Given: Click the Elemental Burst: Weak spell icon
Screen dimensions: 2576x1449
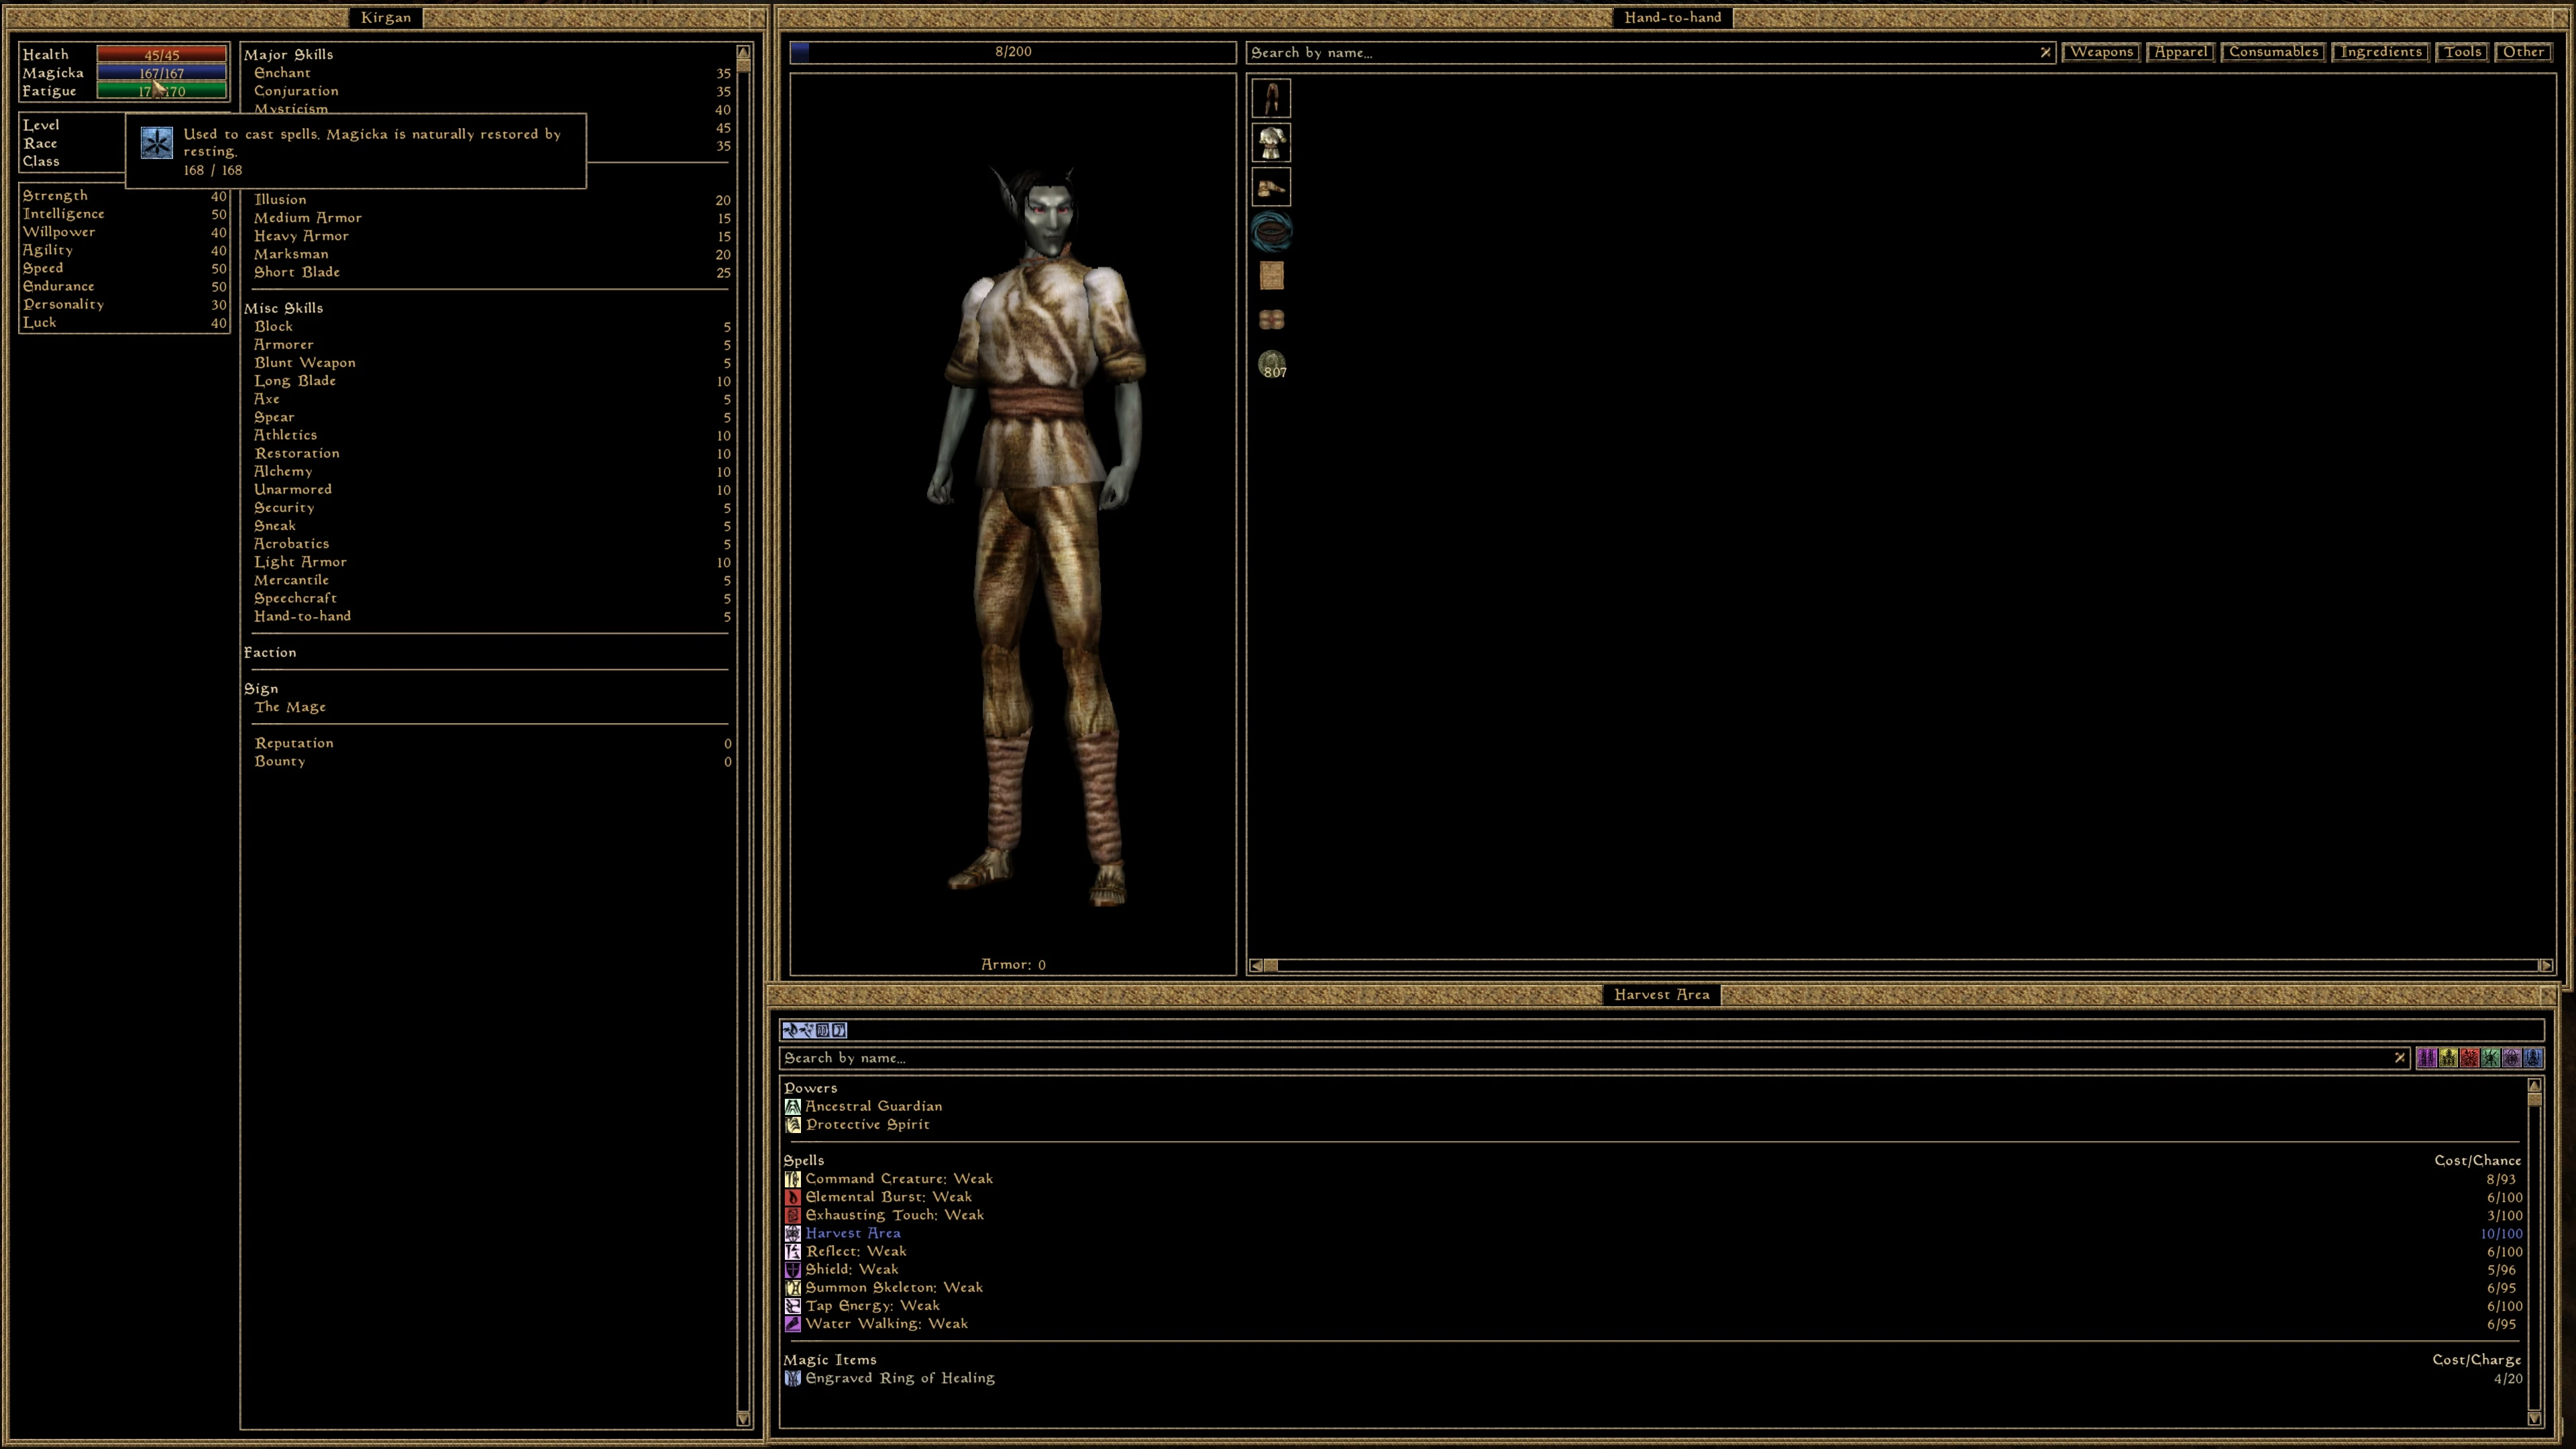Looking at the screenshot, I should [x=792, y=1197].
